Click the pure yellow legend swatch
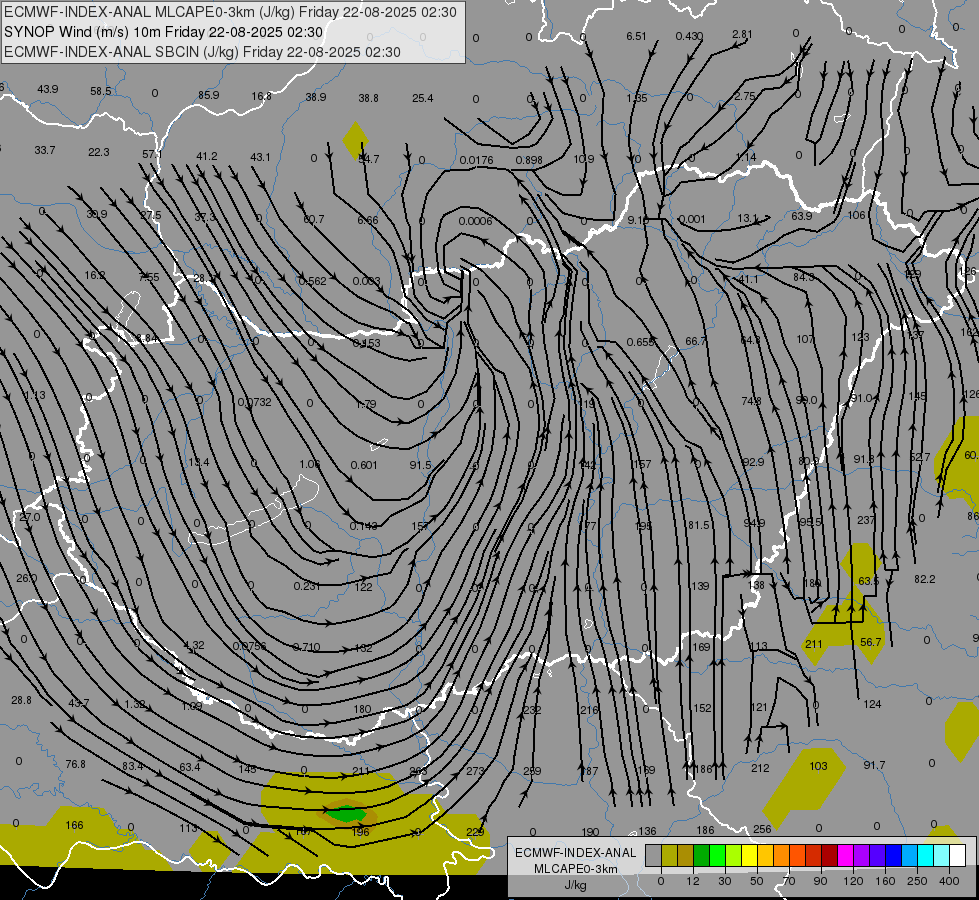Image resolution: width=979 pixels, height=900 pixels. click(x=749, y=856)
